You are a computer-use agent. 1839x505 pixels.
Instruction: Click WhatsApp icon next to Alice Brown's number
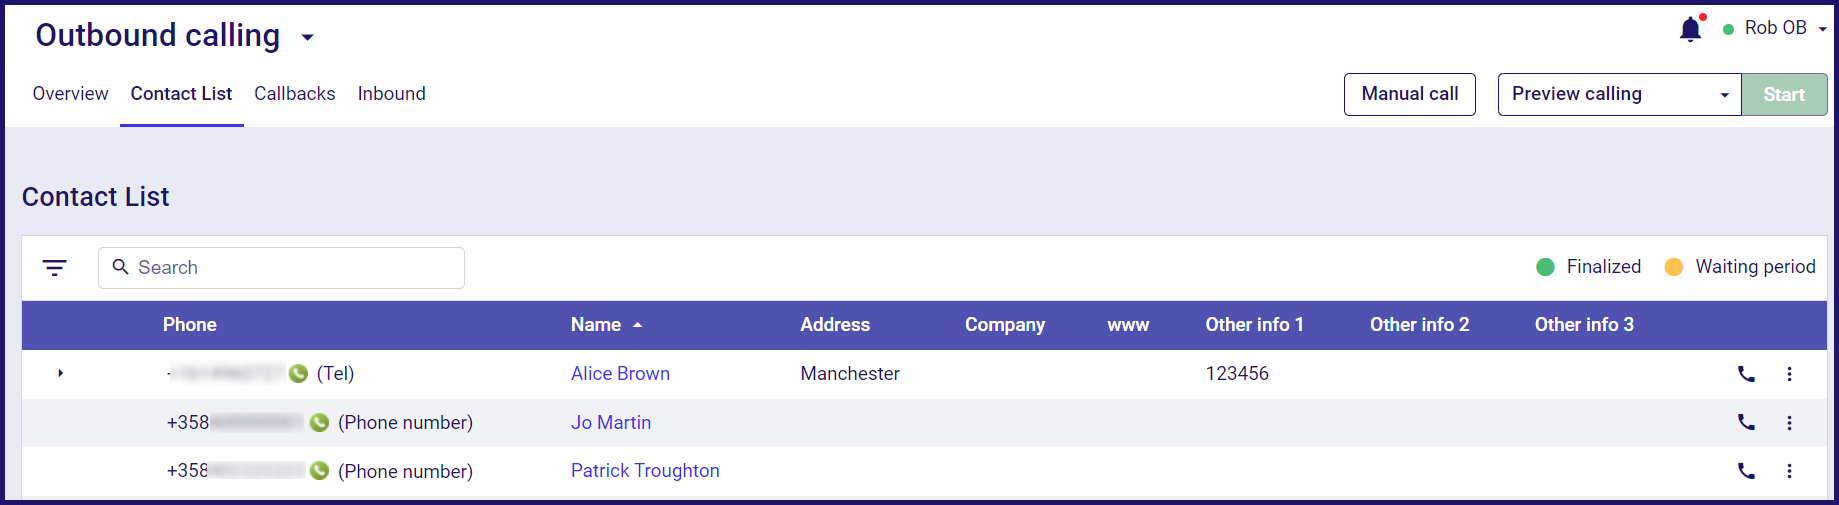(x=298, y=374)
